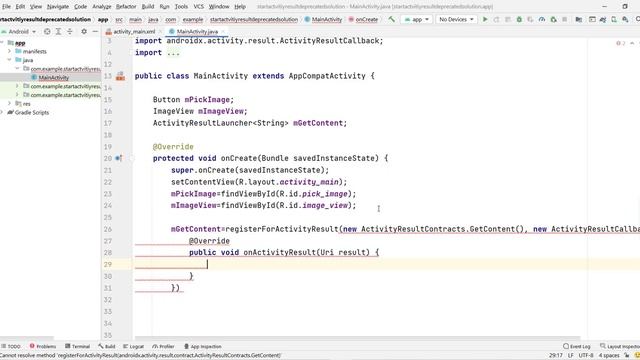Image resolution: width=640 pixels, height=360 pixels.
Task: Open the App Inspection tool window
Action: (203, 346)
